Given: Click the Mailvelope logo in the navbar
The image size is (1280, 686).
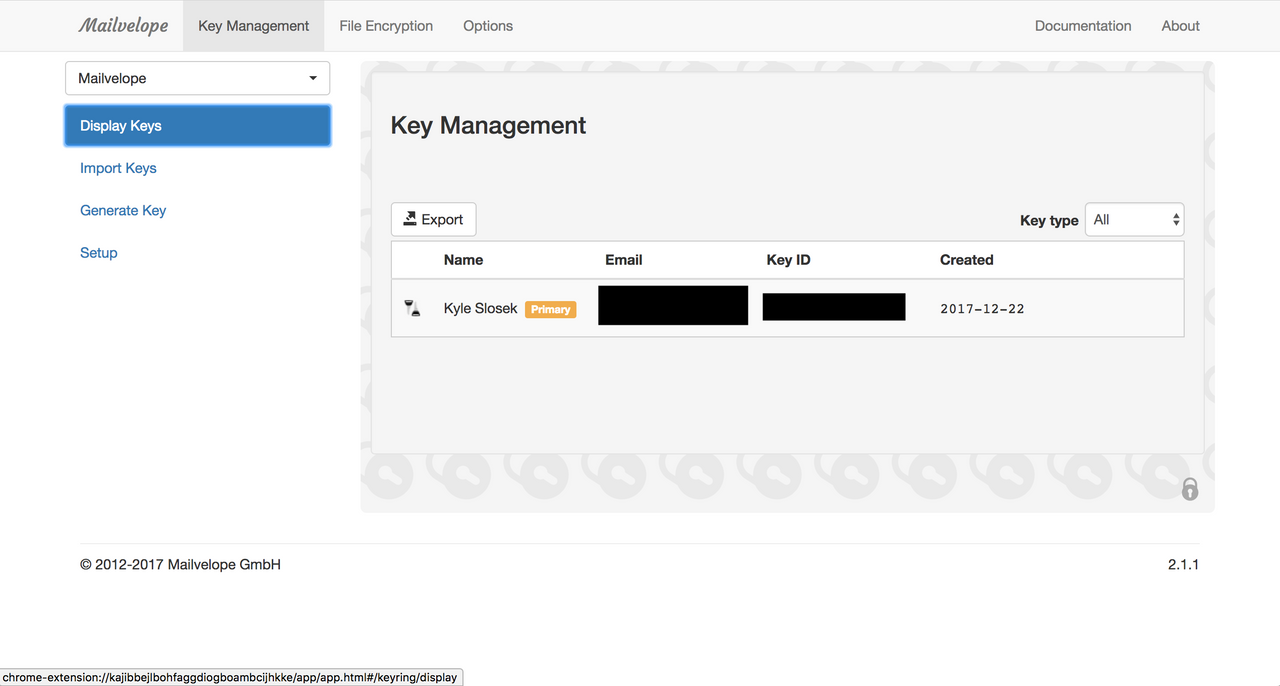Looking at the screenshot, I should (124, 26).
